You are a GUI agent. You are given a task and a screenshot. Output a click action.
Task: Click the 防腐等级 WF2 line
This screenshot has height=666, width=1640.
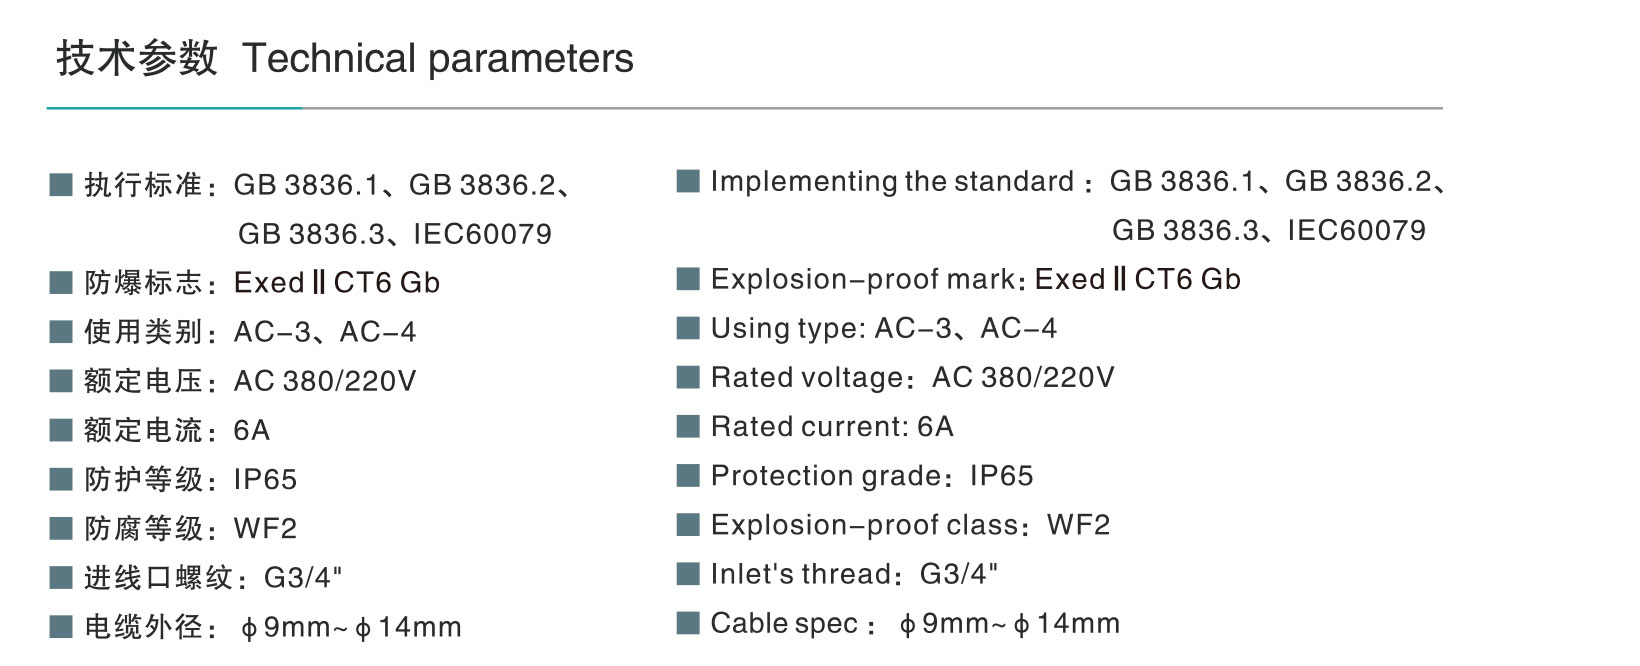point(190,529)
